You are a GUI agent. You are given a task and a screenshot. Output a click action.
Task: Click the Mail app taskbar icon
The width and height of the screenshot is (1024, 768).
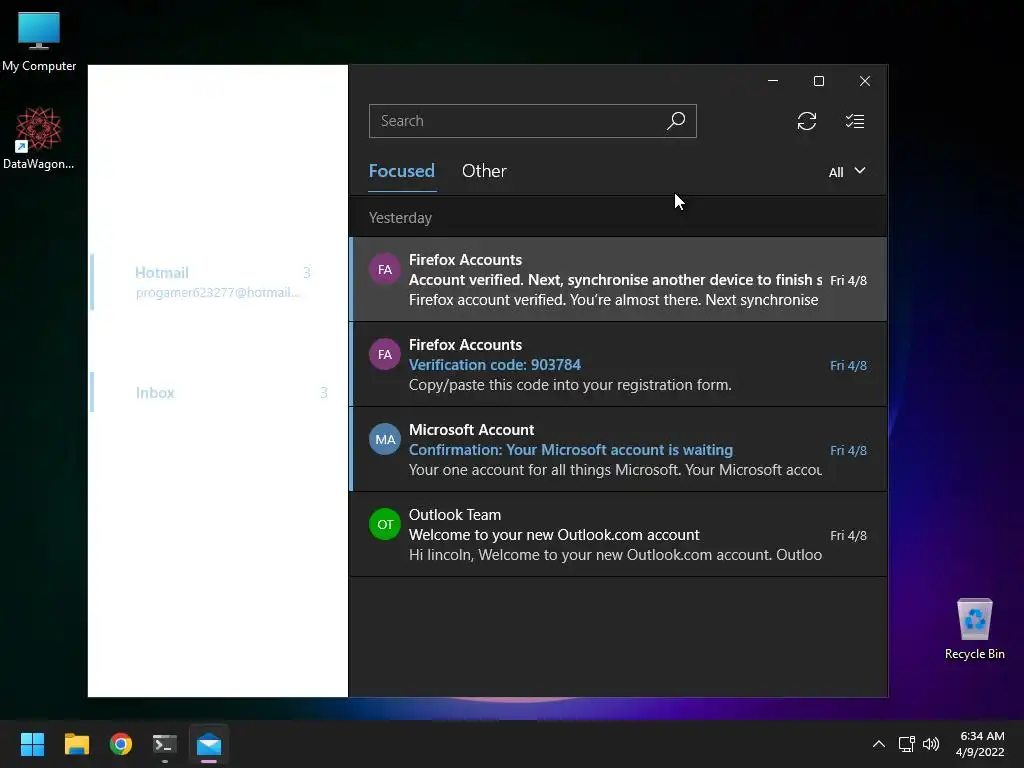(209, 744)
